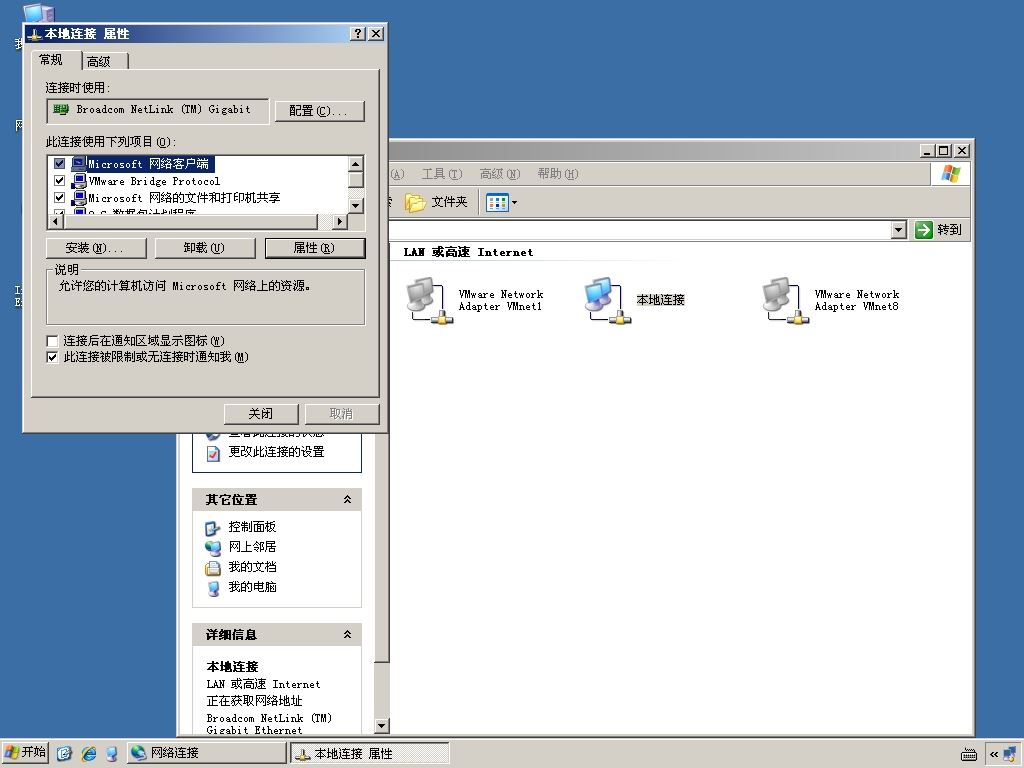Click the Microsoft 网络客户端 component icon
The width and height of the screenshot is (1024, 768).
tap(78, 164)
